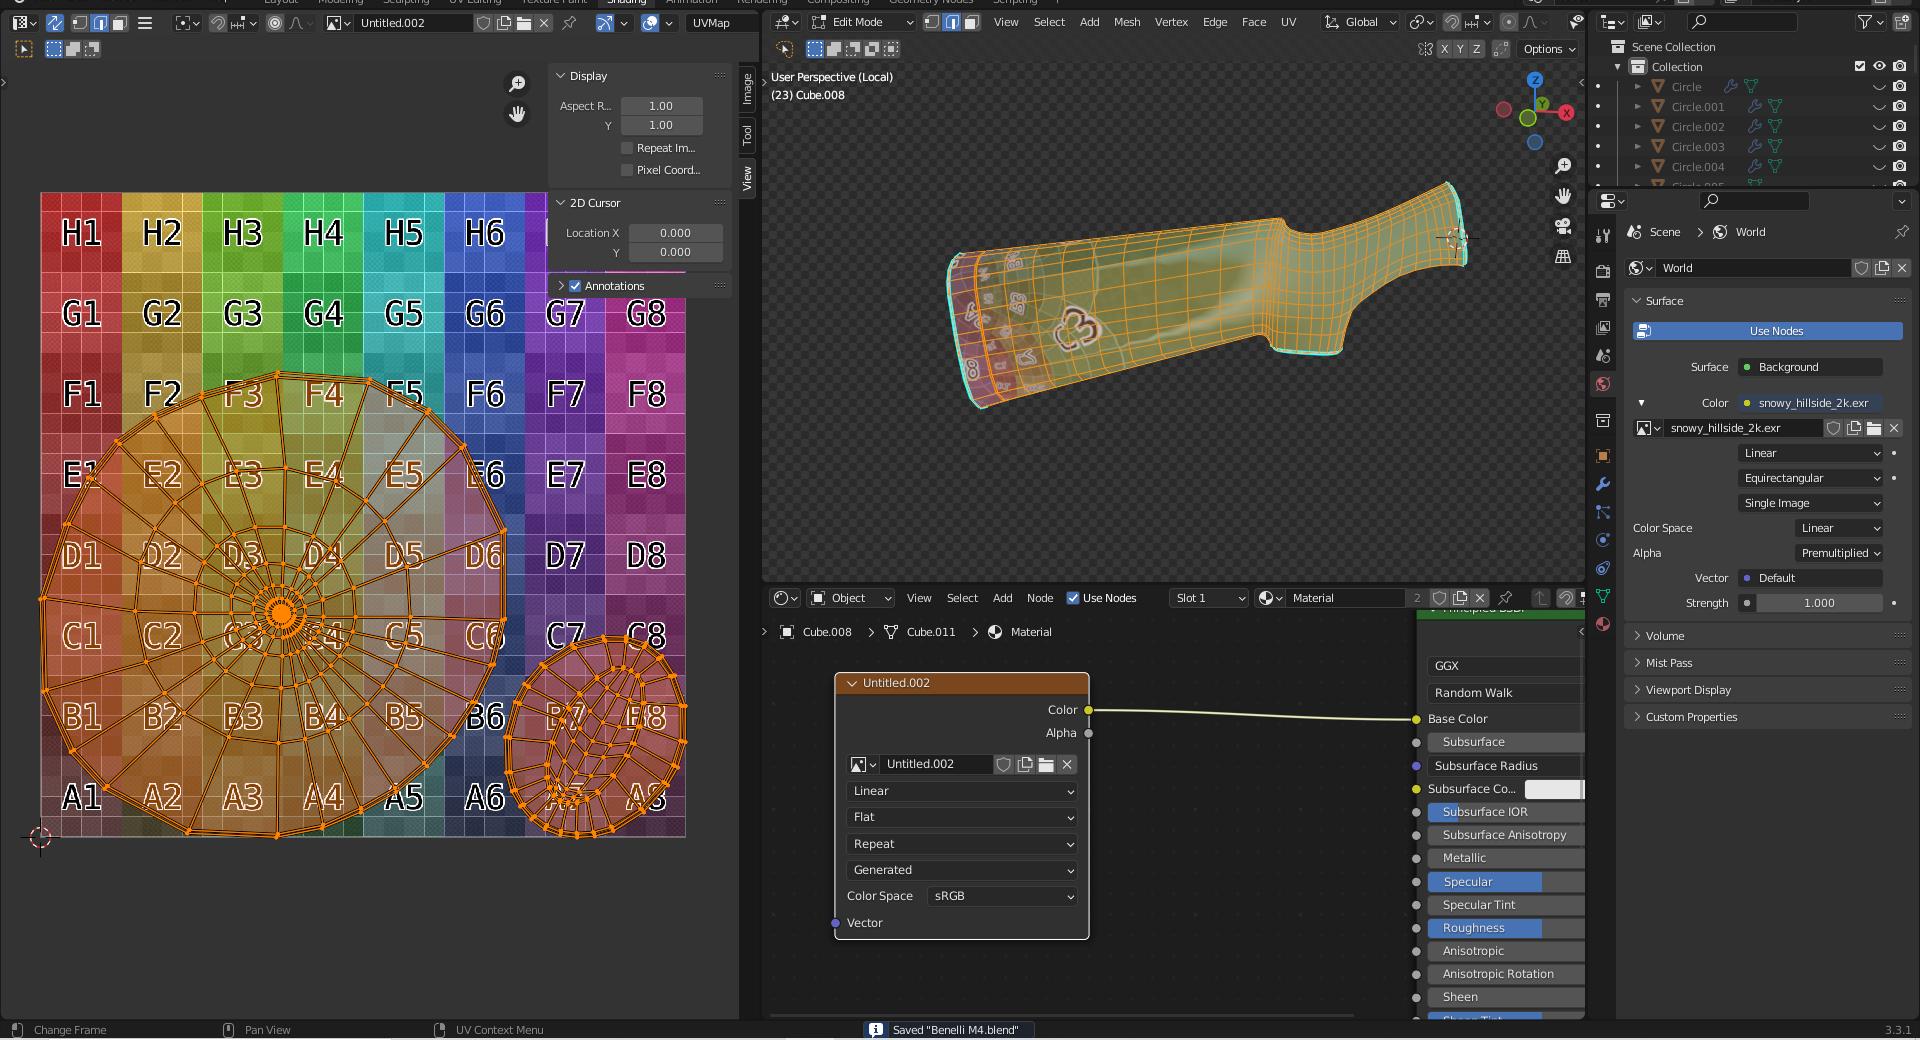Click the zoom magnifier in UV editor
1920x1040 pixels.
[x=517, y=84]
